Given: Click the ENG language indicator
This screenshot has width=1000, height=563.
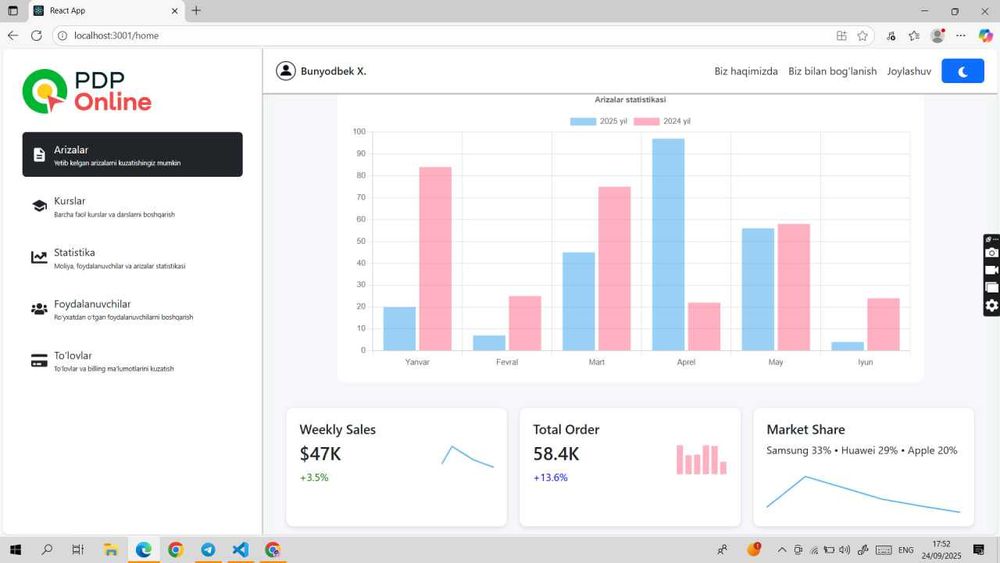Looking at the screenshot, I should [906, 550].
